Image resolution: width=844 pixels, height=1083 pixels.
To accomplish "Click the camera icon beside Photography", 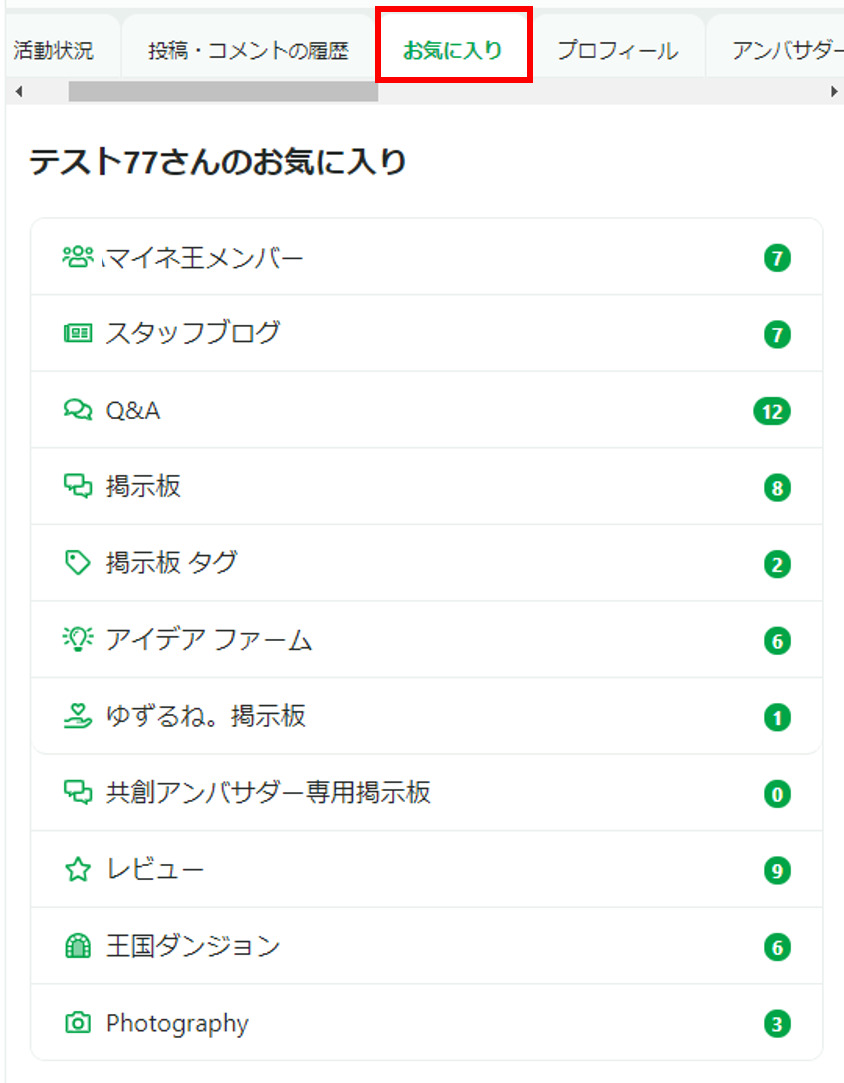I will (77, 1023).
